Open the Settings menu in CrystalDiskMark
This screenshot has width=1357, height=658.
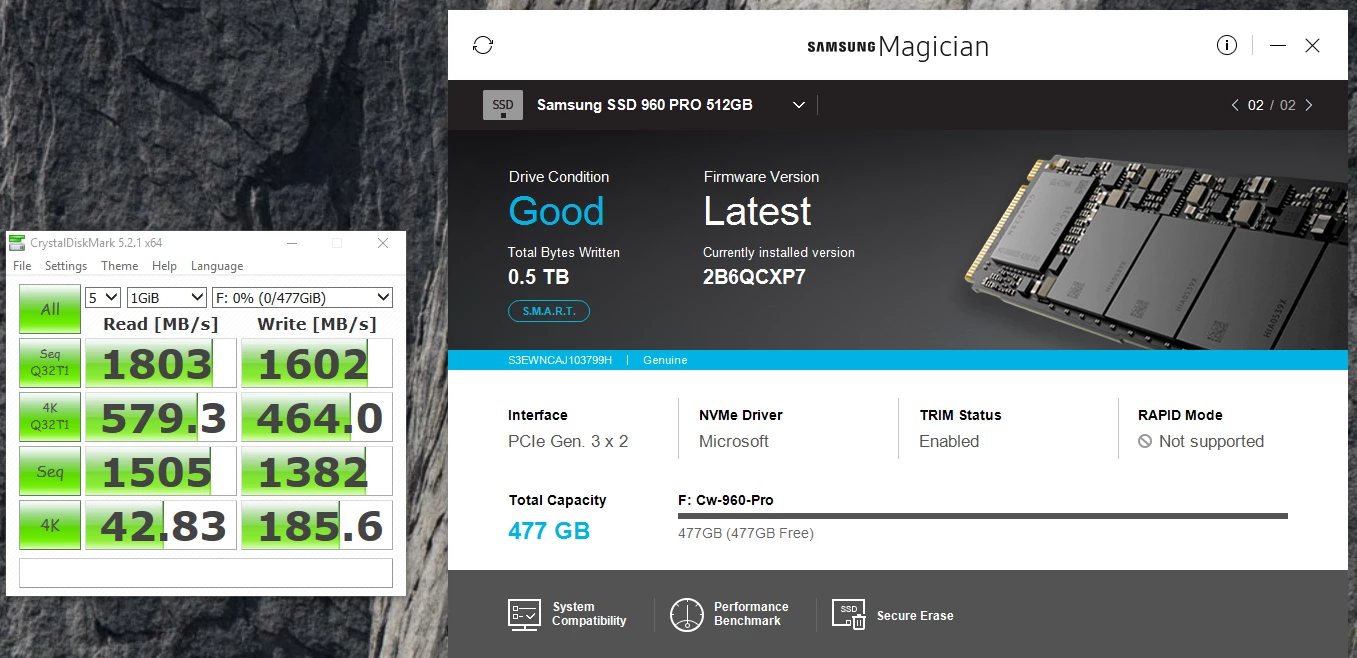tap(66, 266)
